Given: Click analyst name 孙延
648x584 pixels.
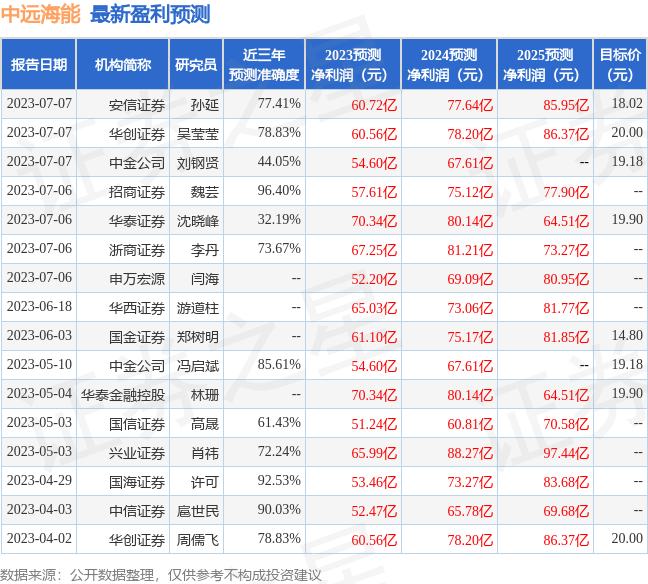Looking at the screenshot, I should [x=205, y=105].
